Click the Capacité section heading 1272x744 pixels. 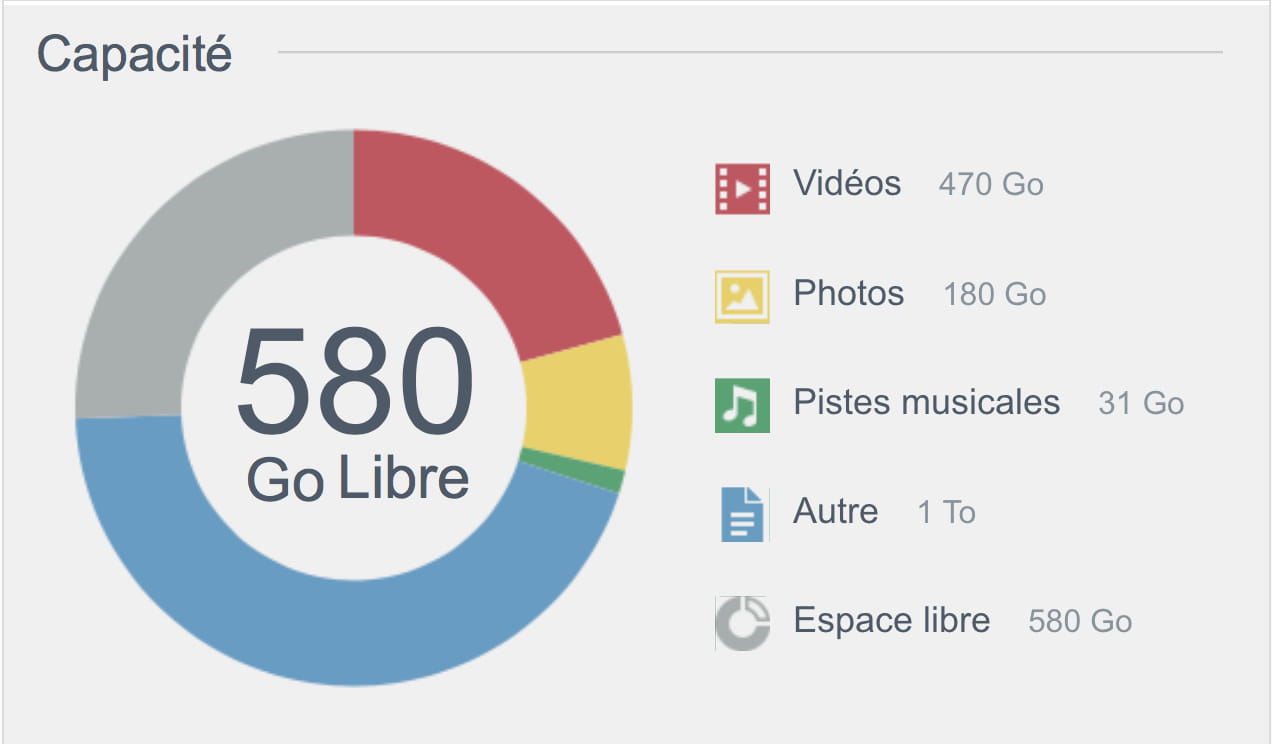(x=134, y=55)
